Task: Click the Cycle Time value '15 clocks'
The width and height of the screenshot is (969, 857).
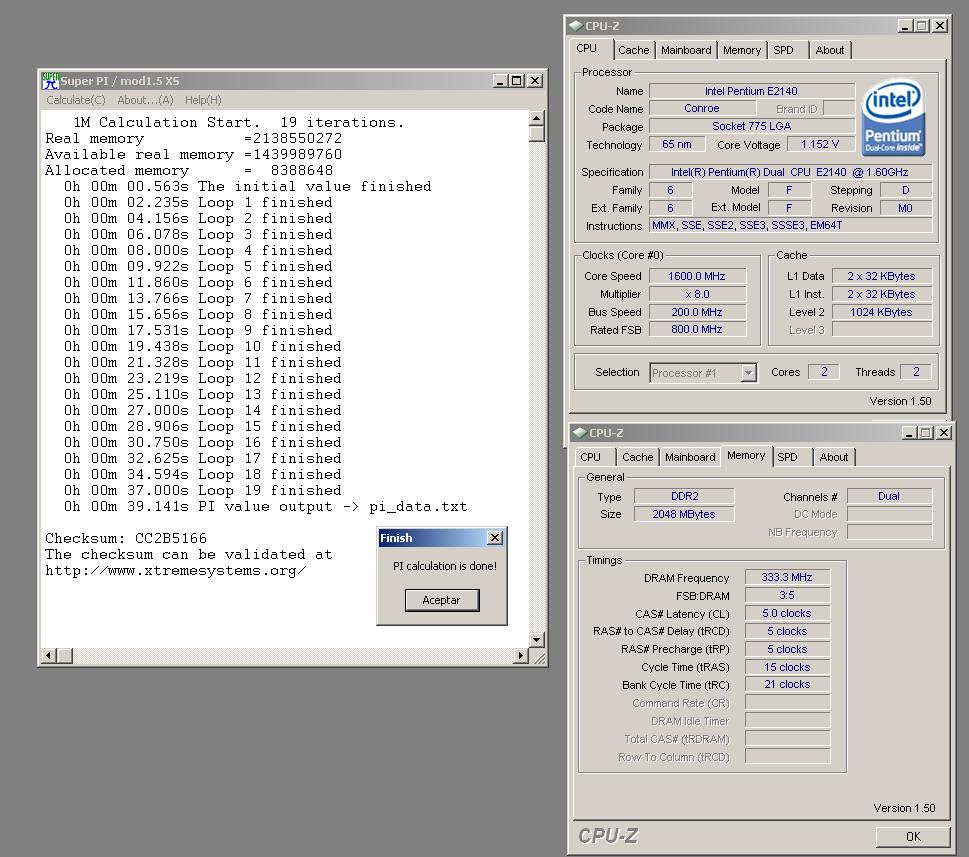Action: [x=787, y=667]
